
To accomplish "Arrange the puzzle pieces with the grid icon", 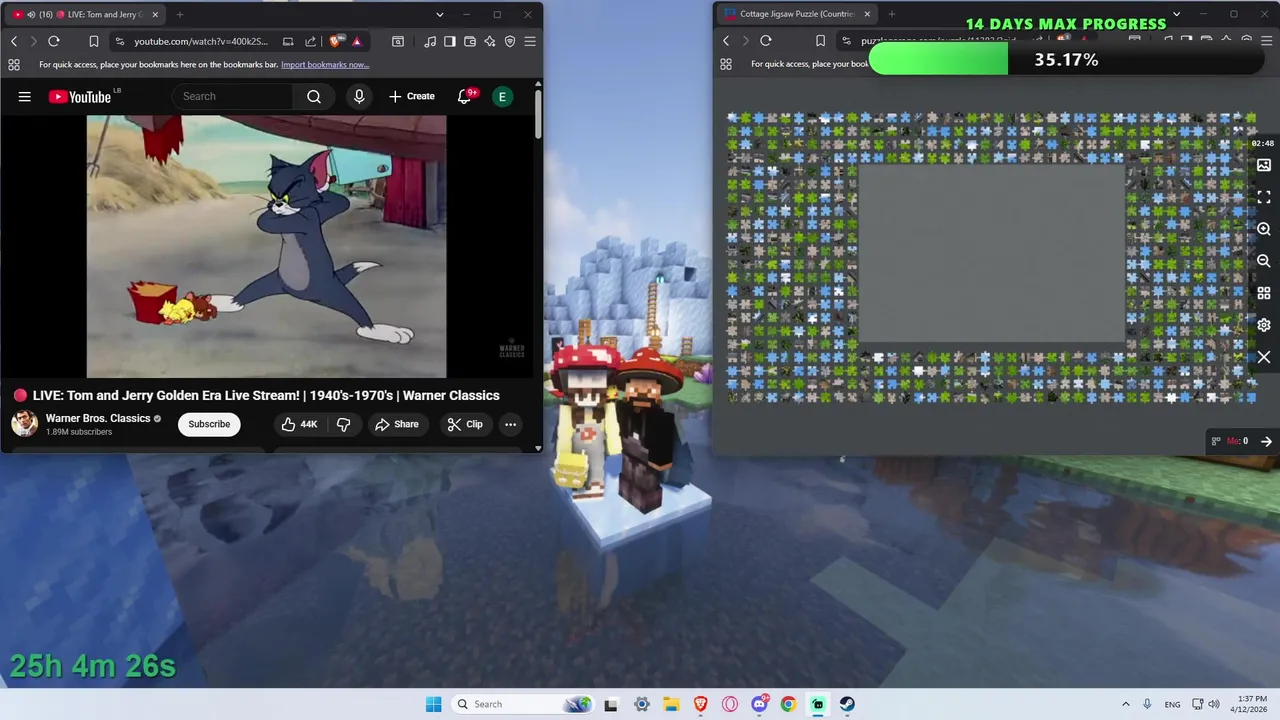I will click(1264, 293).
